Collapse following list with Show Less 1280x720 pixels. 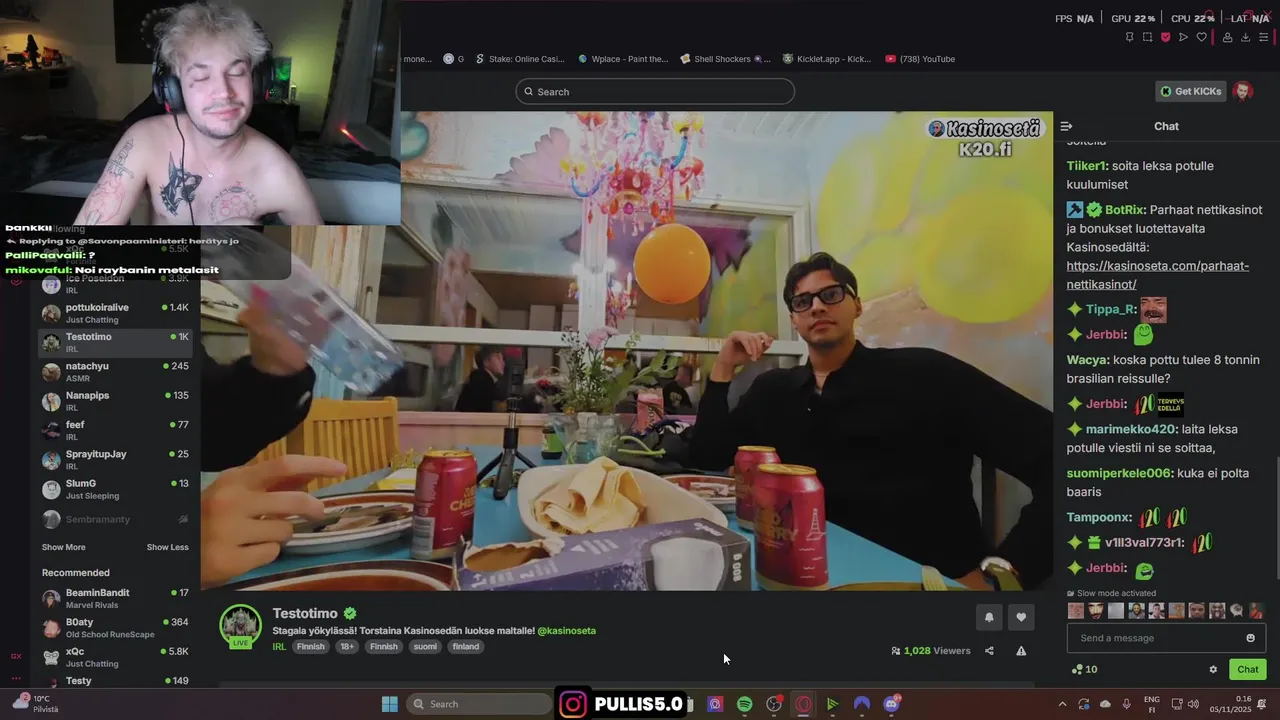point(167,547)
